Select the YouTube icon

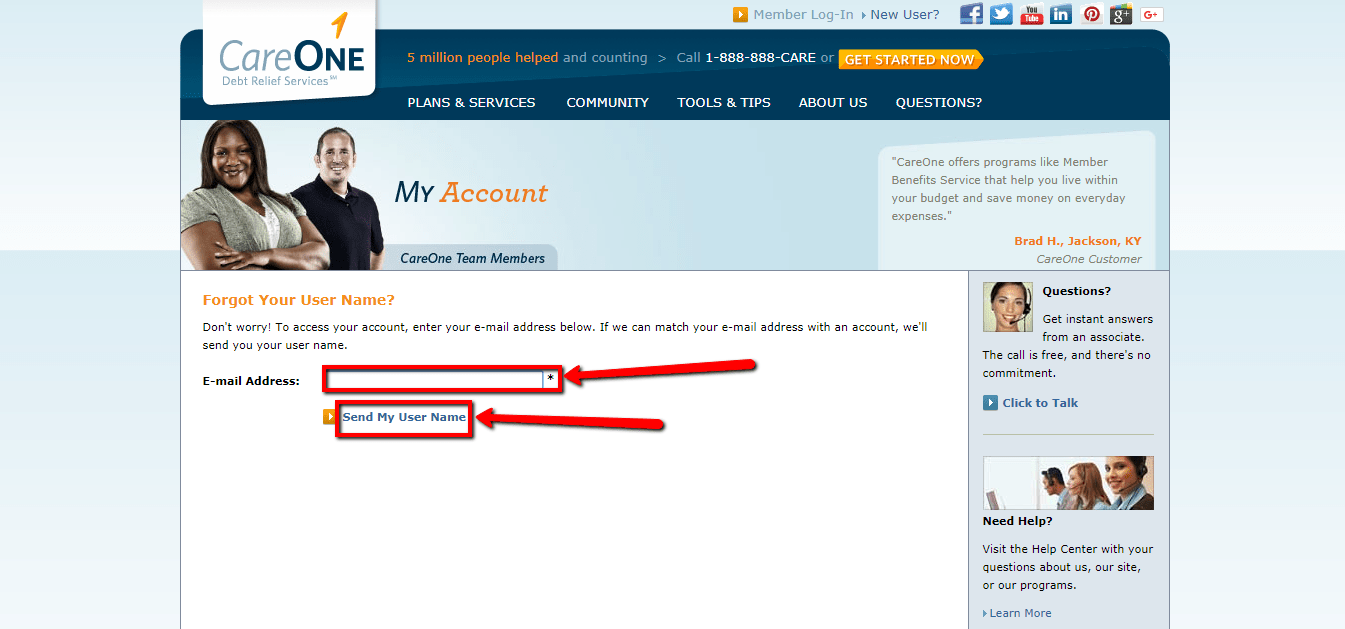[x=1030, y=14]
